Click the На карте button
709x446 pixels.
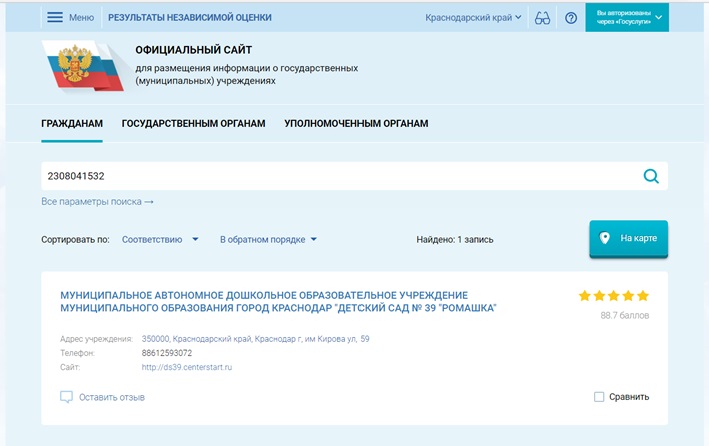pyautogui.click(x=629, y=238)
